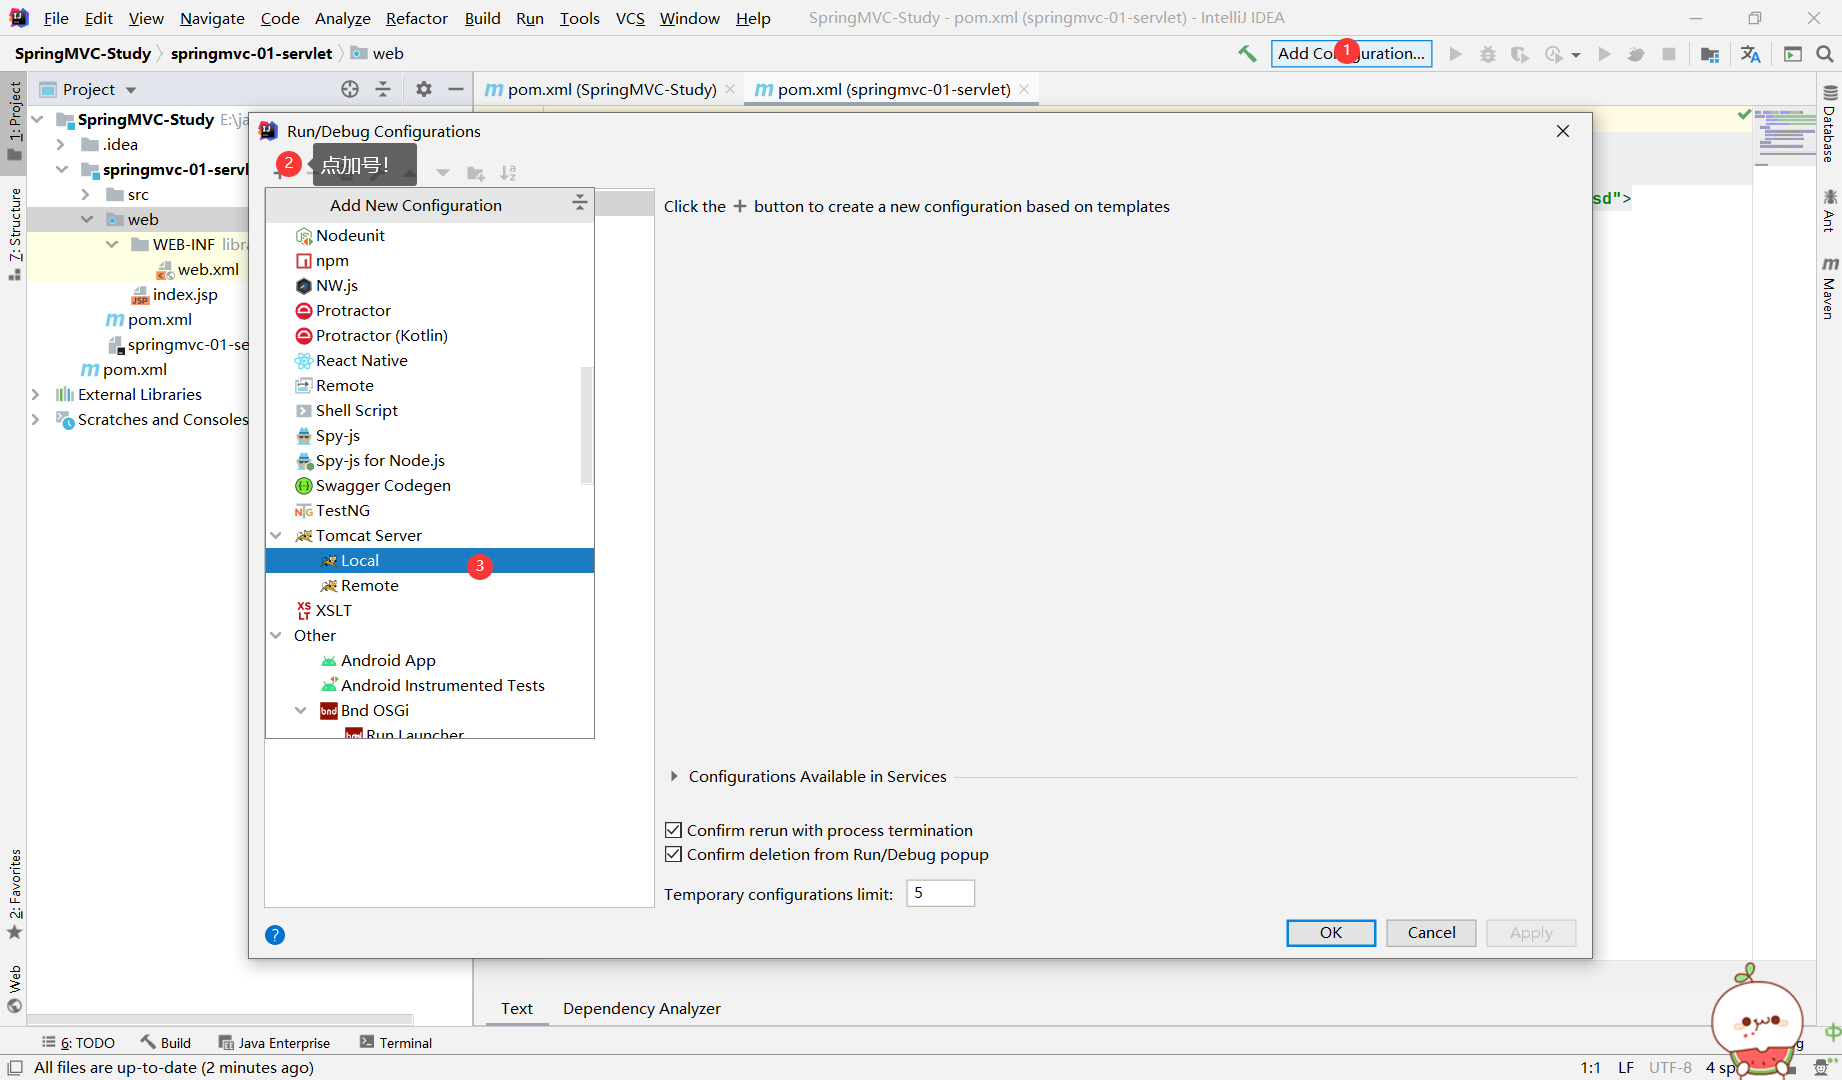Click the create folder icon in dialog toolbar
The height and width of the screenshot is (1080, 1842).
tap(476, 173)
